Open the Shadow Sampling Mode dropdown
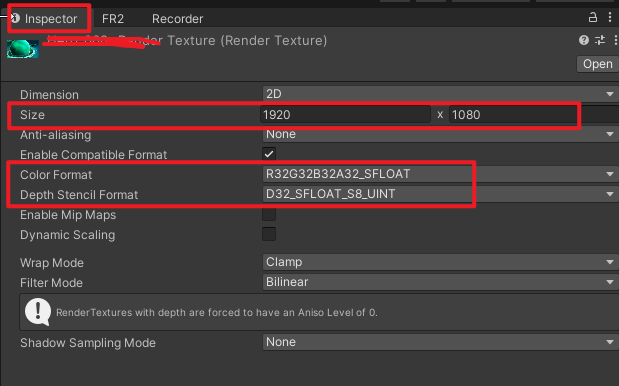 (x=440, y=342)
